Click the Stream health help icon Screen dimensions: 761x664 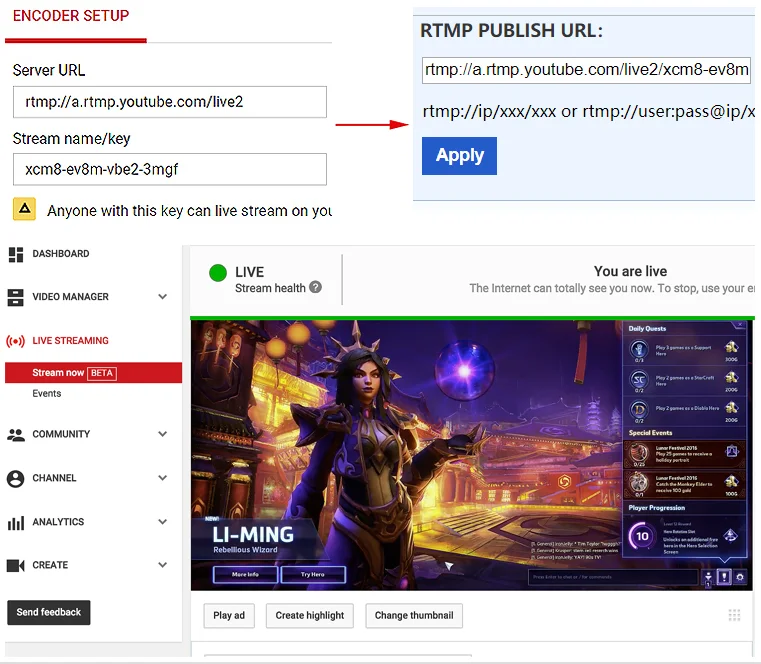pos(315,287)
